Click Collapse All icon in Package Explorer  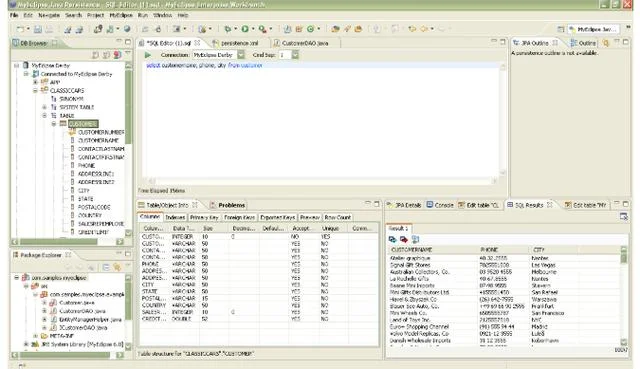106,267
